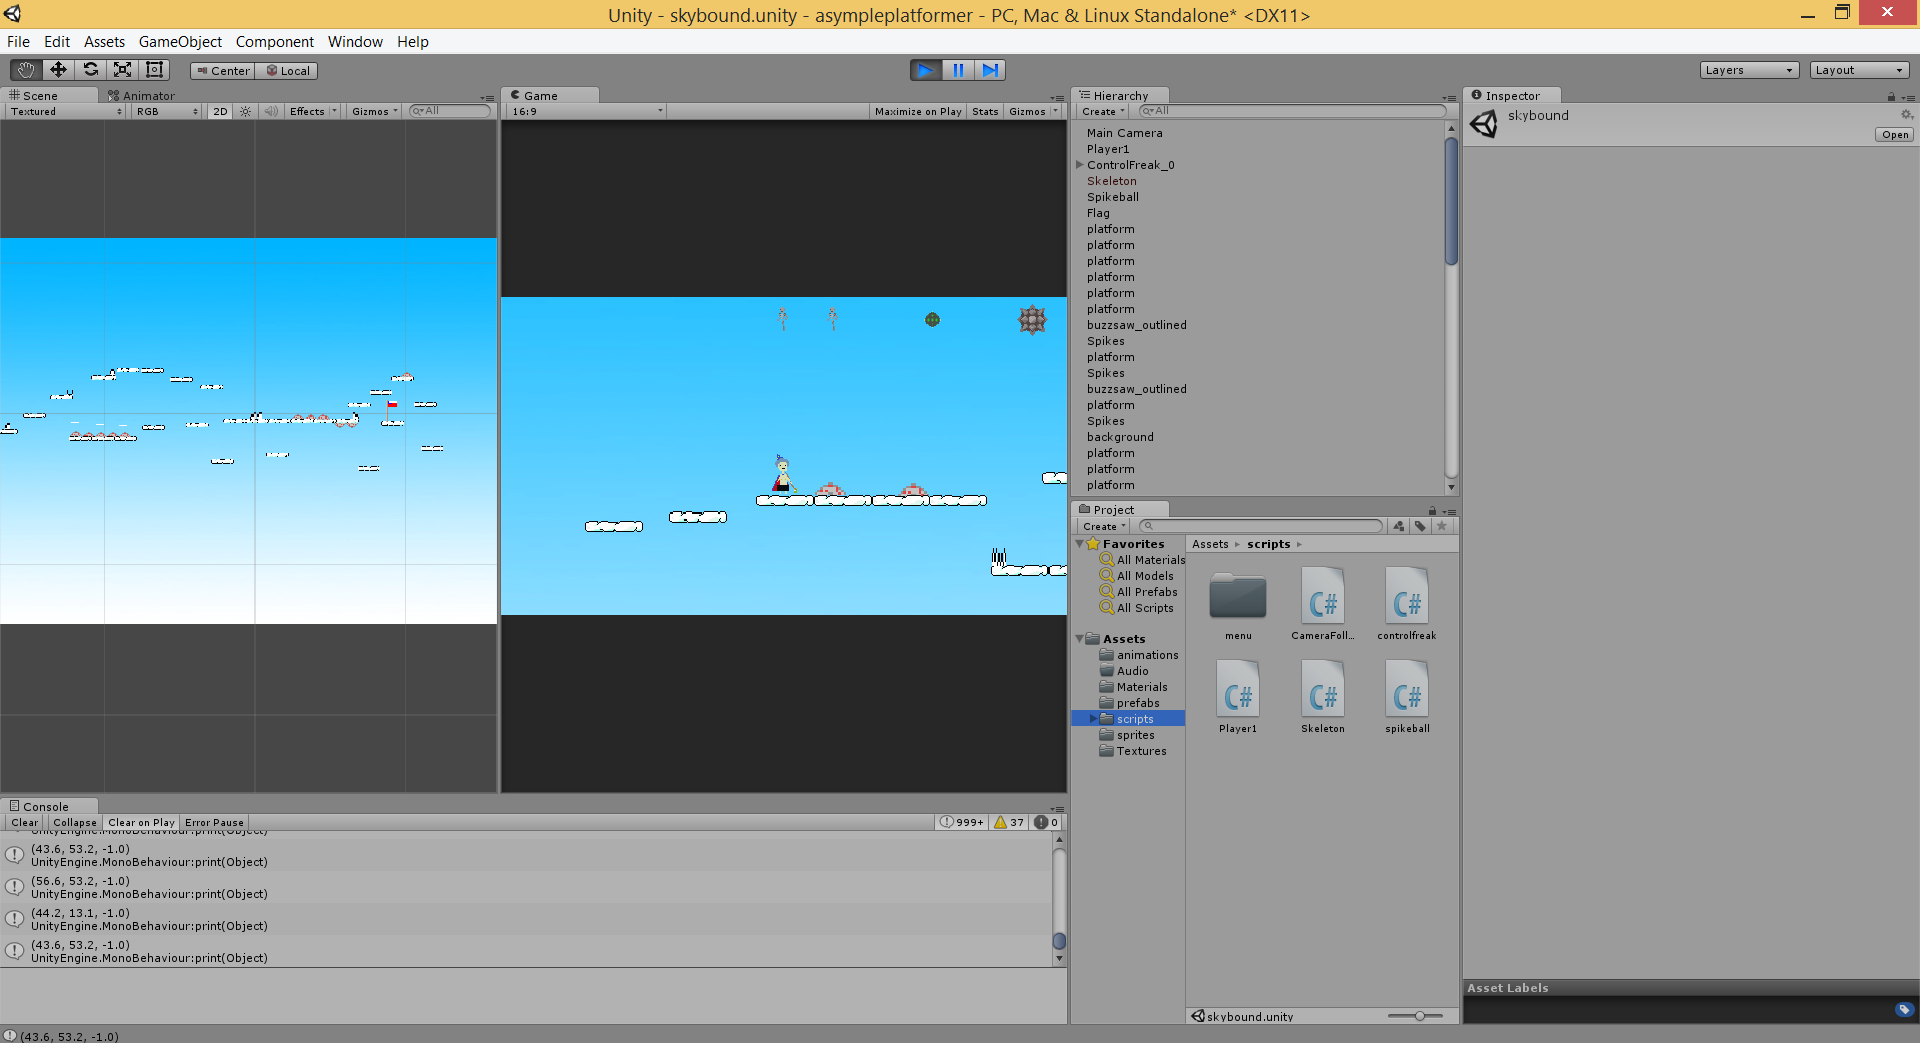The height and width of the screenshot is (1043, 1920).
Task: Click the Hierarchy search field
Action: click(x=1291, y=111)
